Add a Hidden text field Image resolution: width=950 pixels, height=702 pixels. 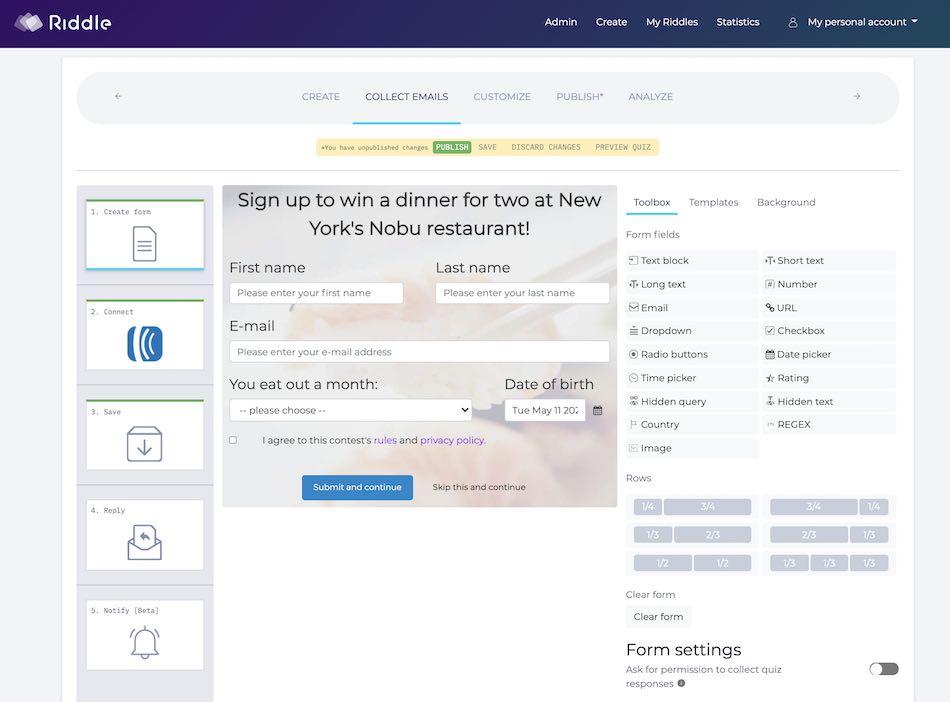pos(829,402)
